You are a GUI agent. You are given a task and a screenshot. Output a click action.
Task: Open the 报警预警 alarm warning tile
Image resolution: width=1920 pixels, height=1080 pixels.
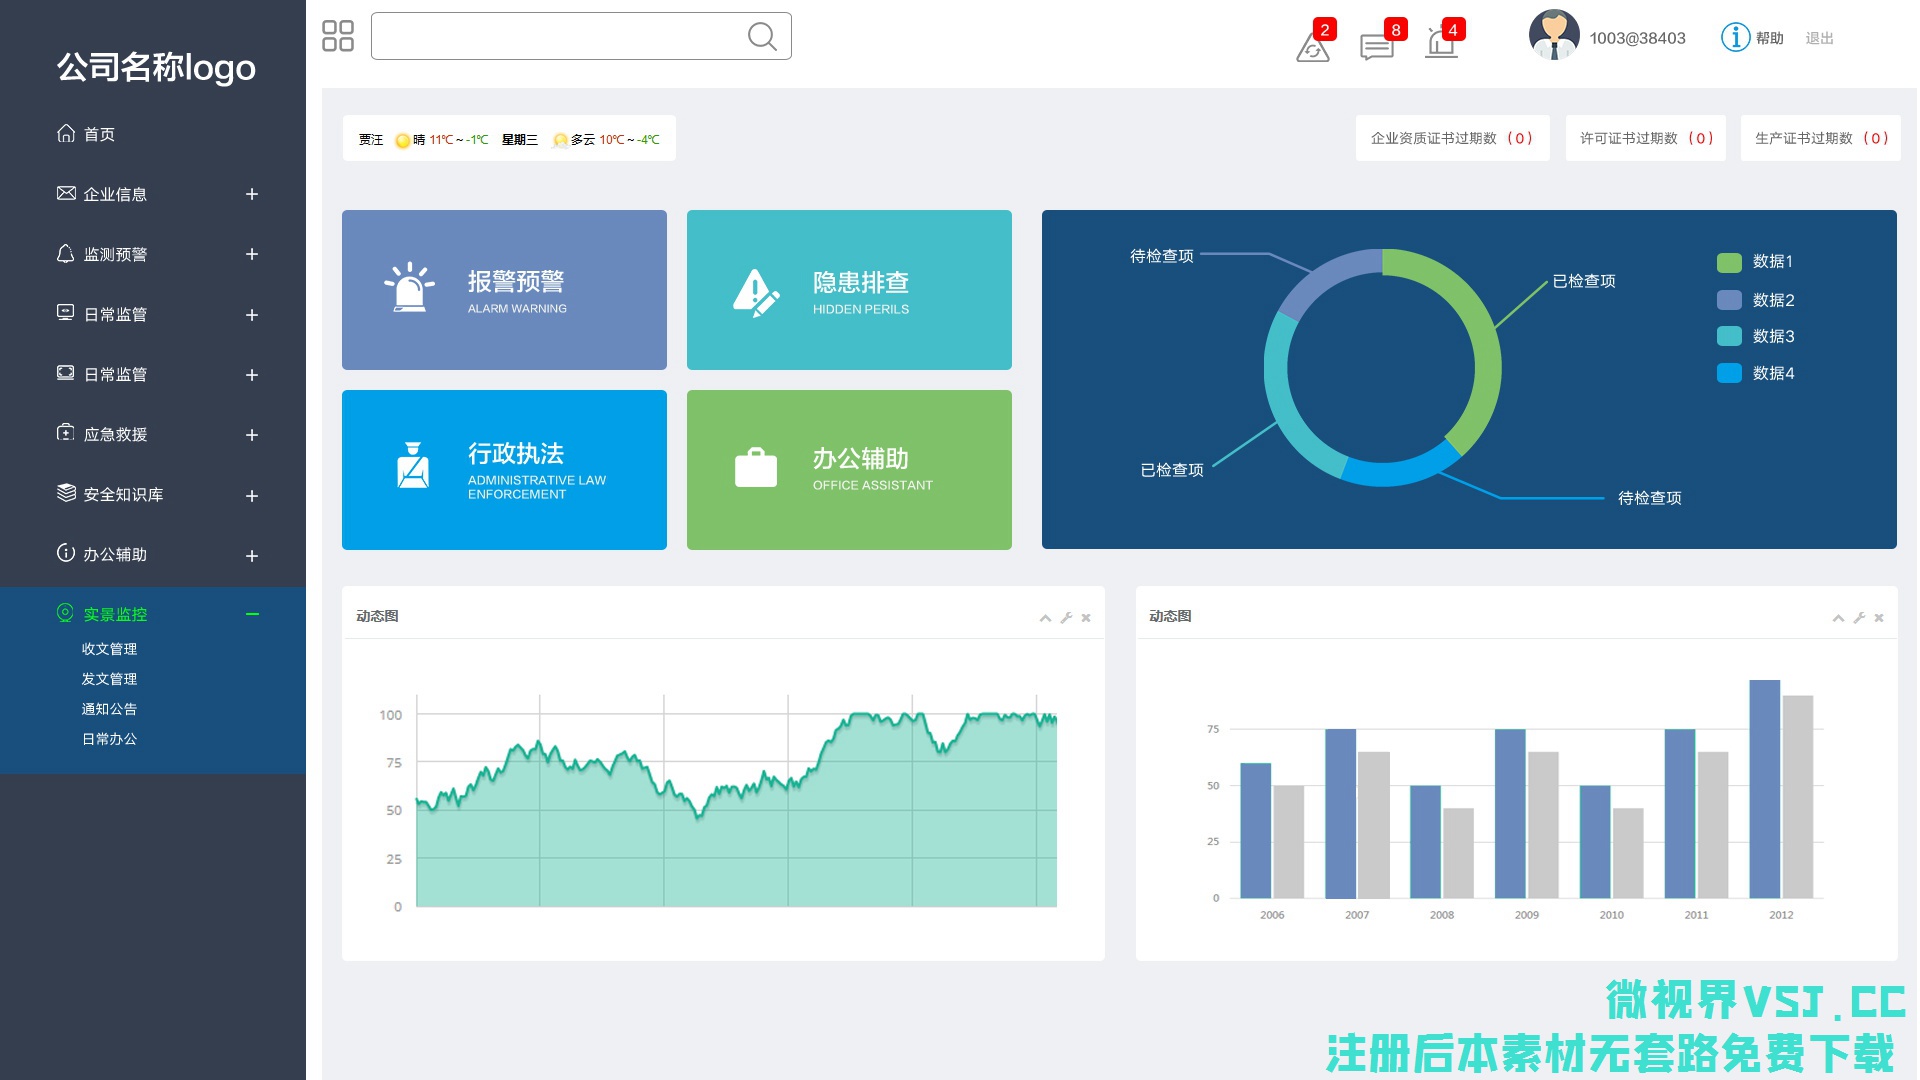pos(504,290)
